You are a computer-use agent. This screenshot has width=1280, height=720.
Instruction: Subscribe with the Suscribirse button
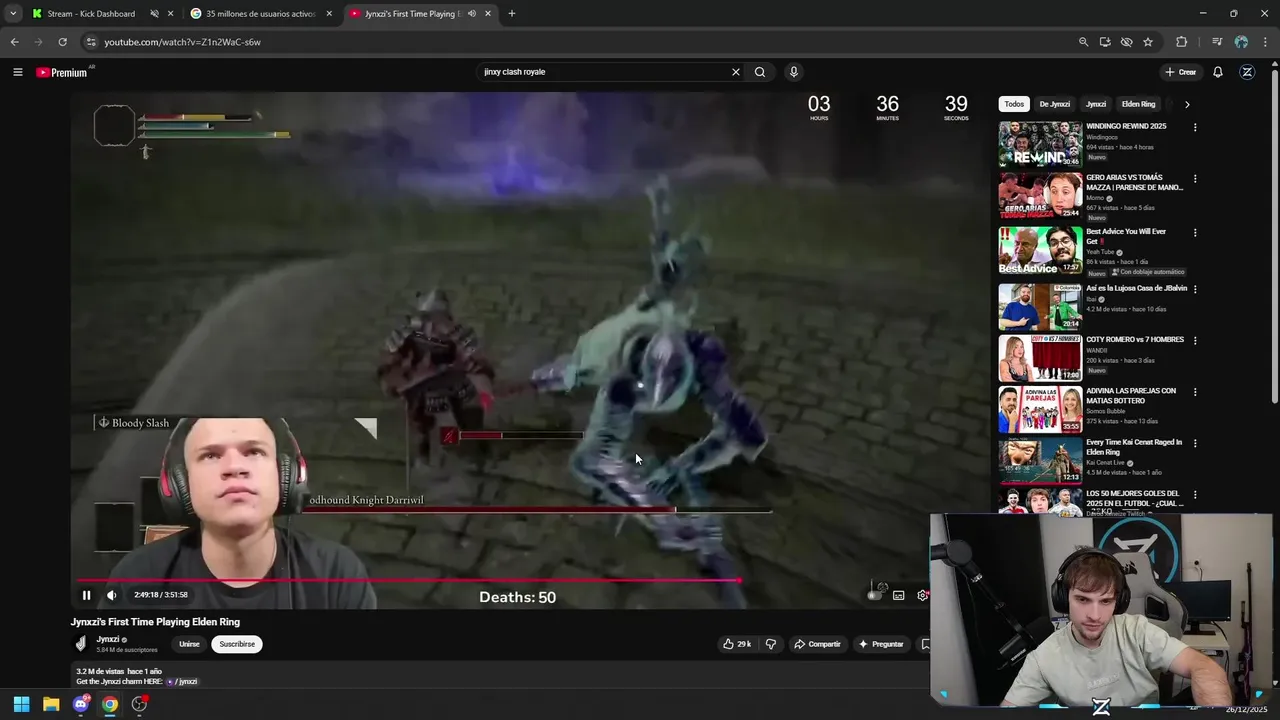237,644
